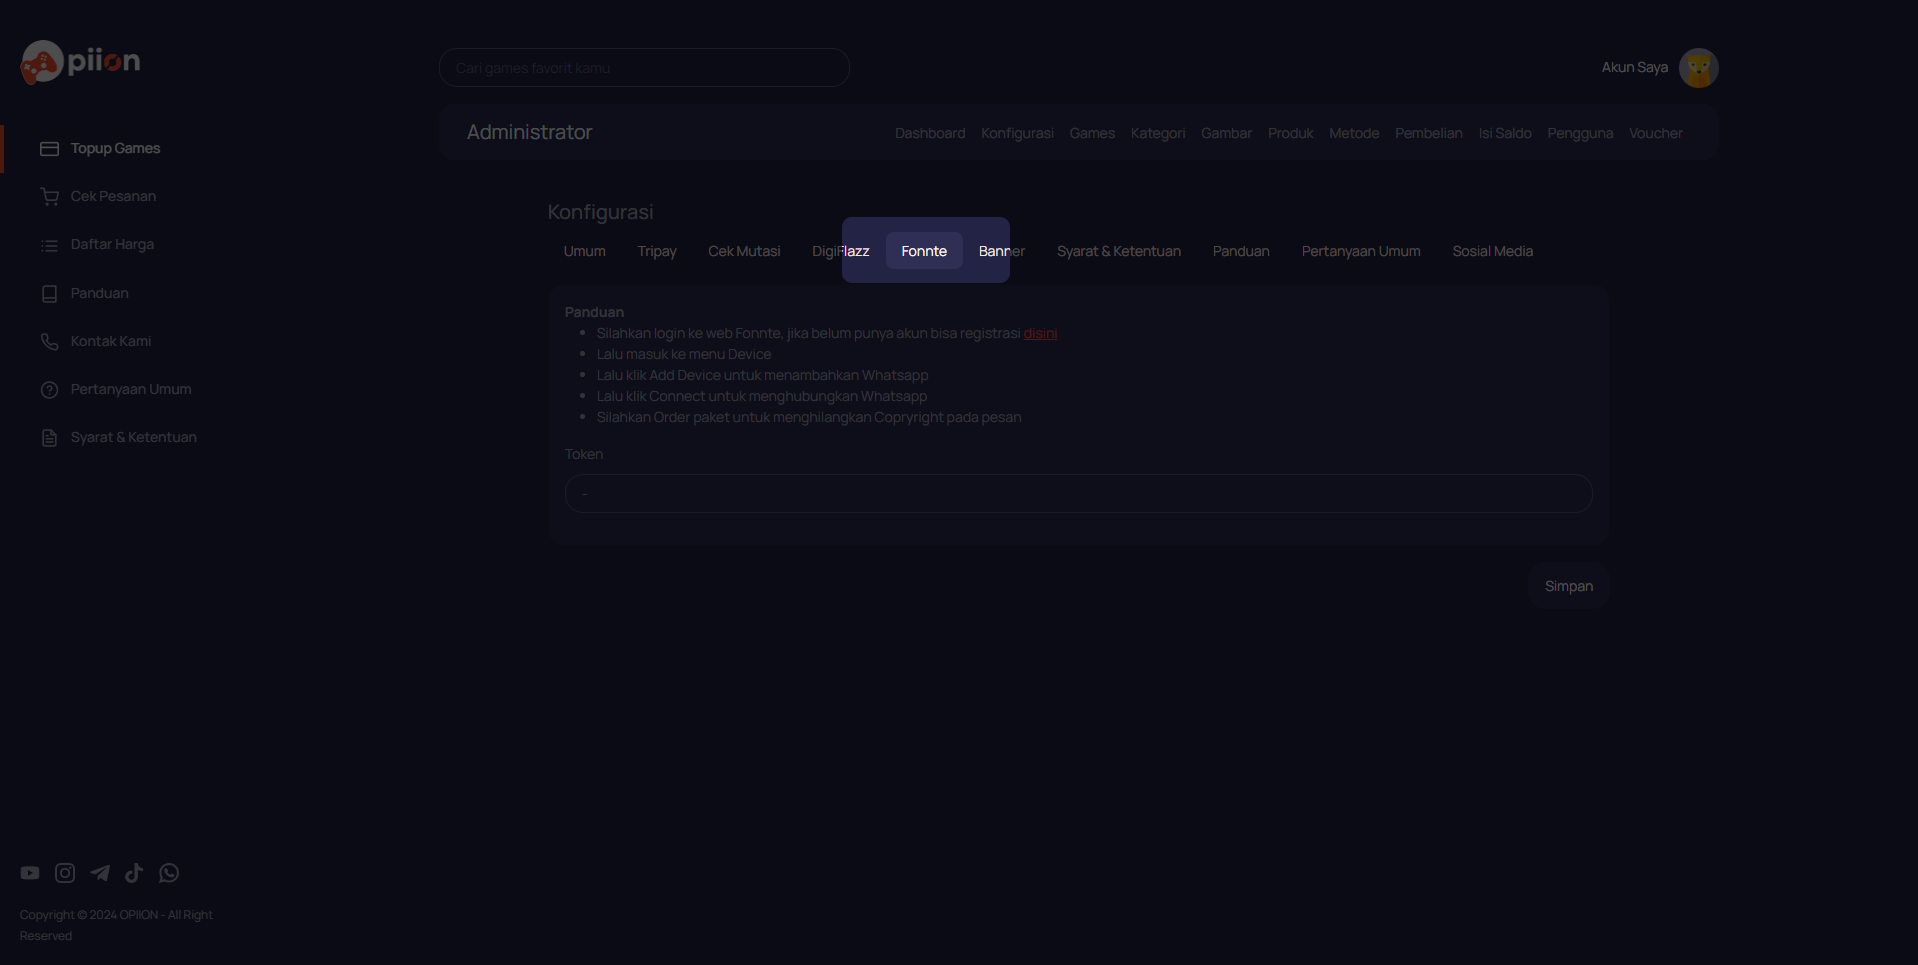This screenshot has width=1918, height=965.
Task: Open Pembelian in admin menu
Action: click(1429, 133)
